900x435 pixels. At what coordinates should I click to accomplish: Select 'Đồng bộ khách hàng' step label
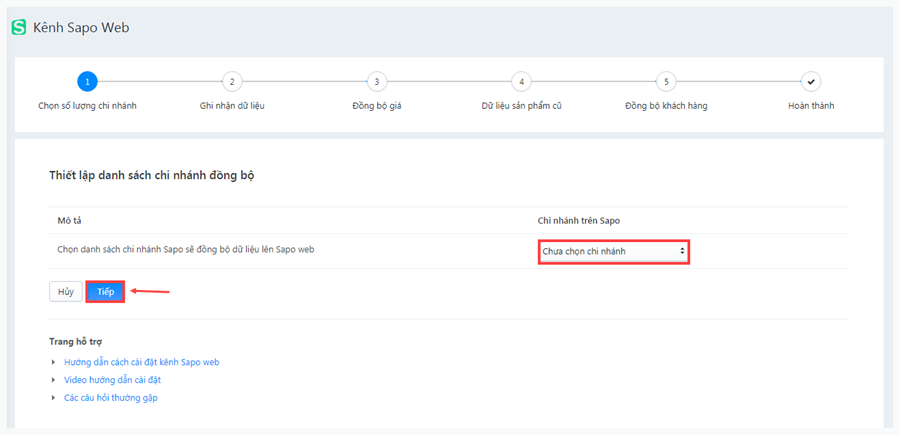(666, 106)
